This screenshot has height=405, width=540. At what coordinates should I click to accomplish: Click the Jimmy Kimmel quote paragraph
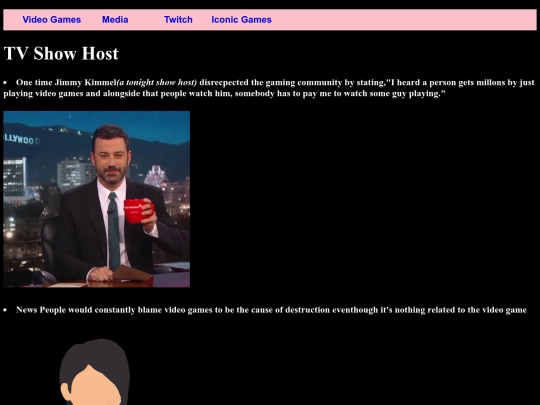pyautogui.click(x=269, y=88)
